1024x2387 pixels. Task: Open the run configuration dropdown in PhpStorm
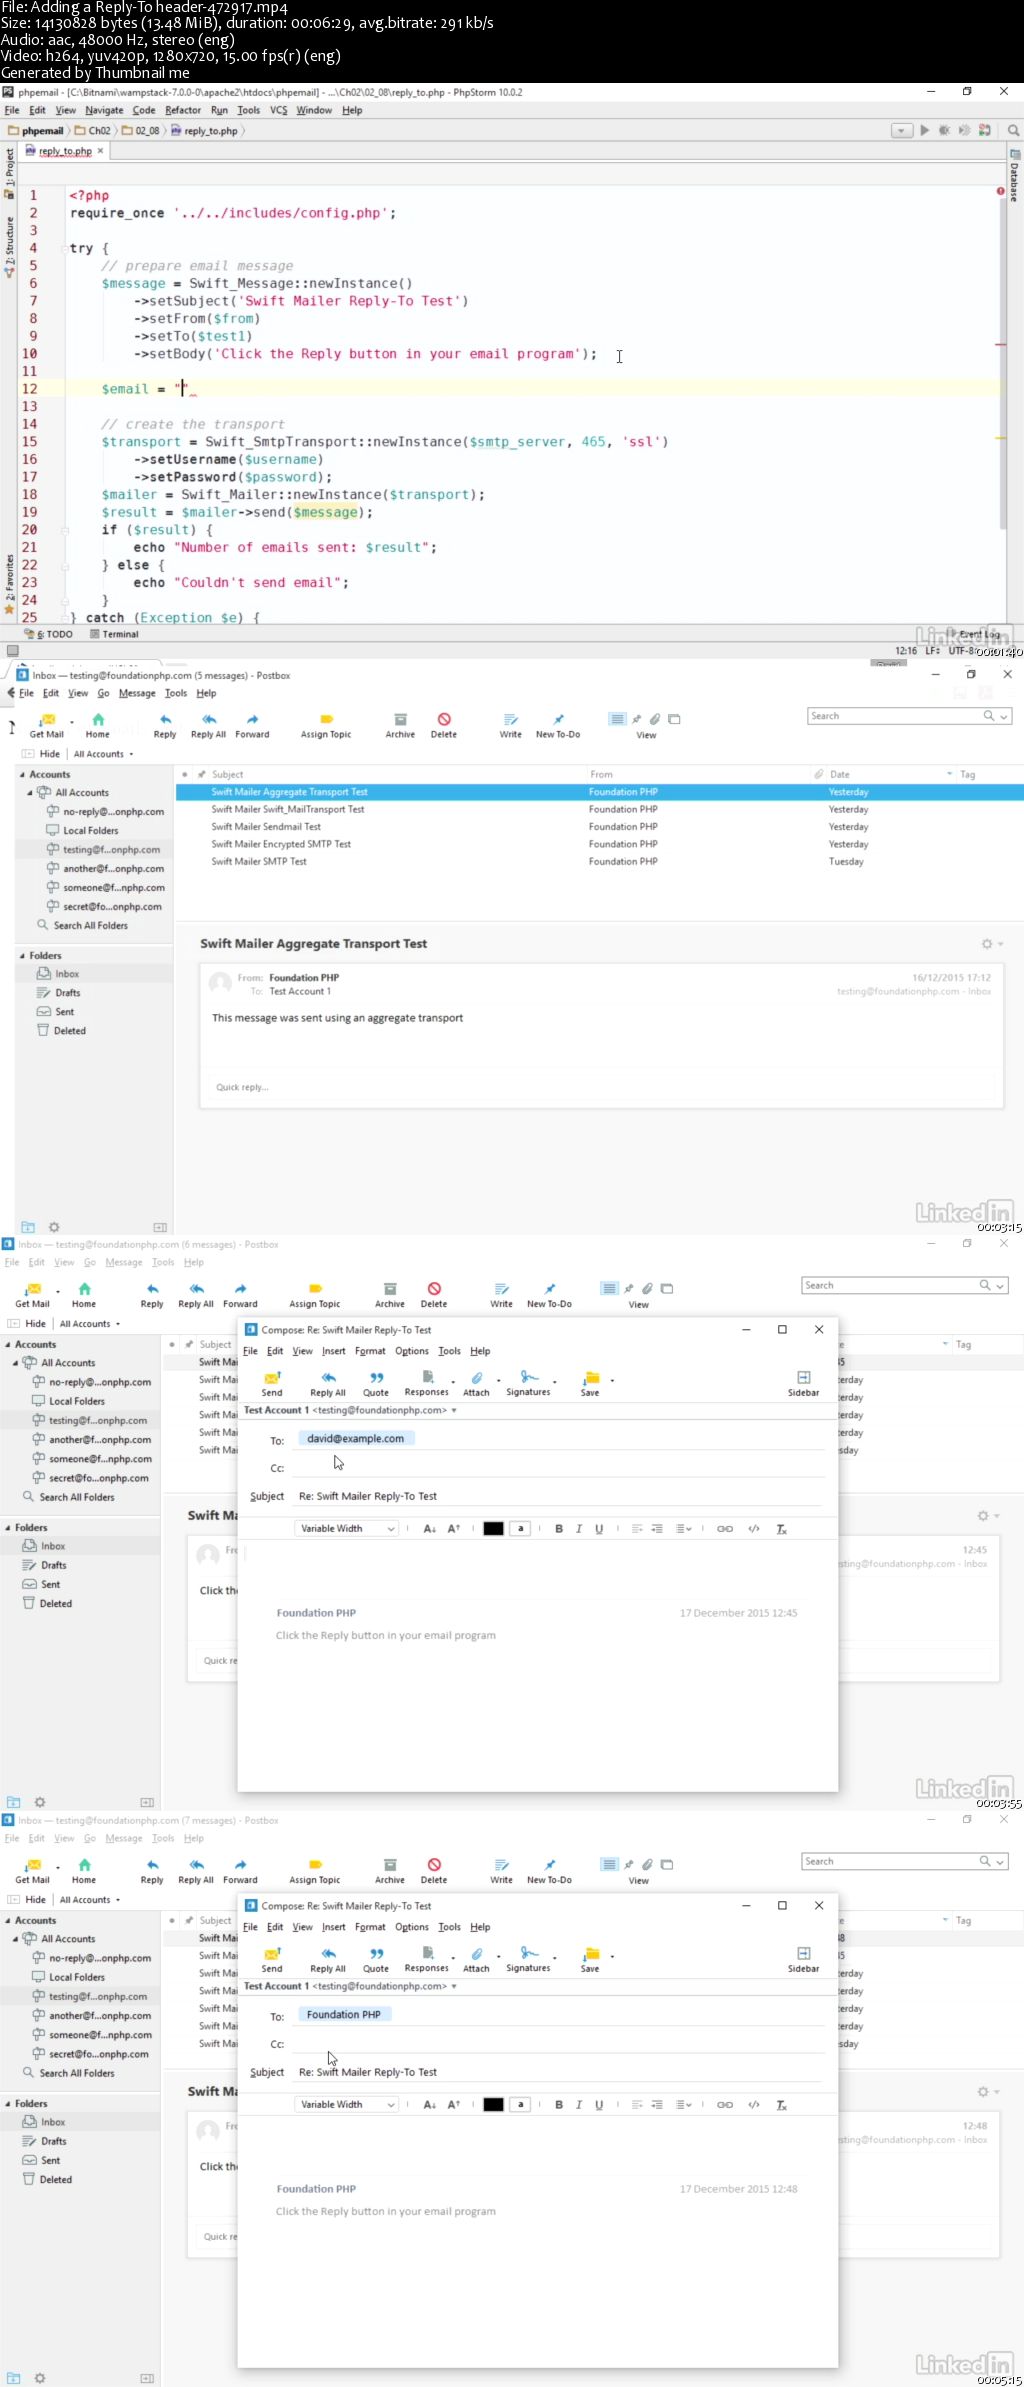pyautogui.click(x=902, y=130)
